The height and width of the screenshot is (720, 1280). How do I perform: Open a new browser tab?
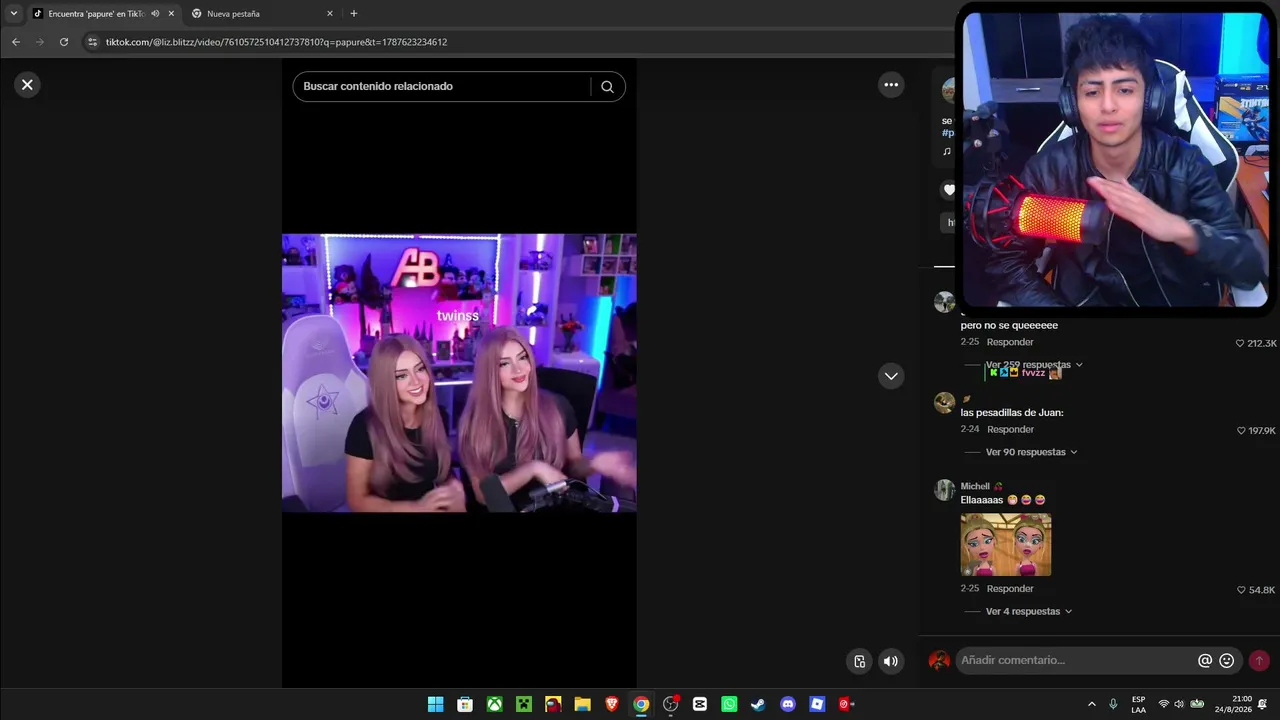coord(354,14)
